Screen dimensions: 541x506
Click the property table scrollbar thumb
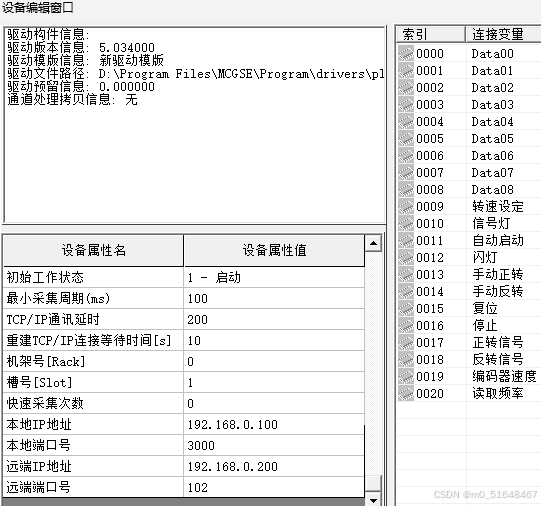tap(373, 483)
